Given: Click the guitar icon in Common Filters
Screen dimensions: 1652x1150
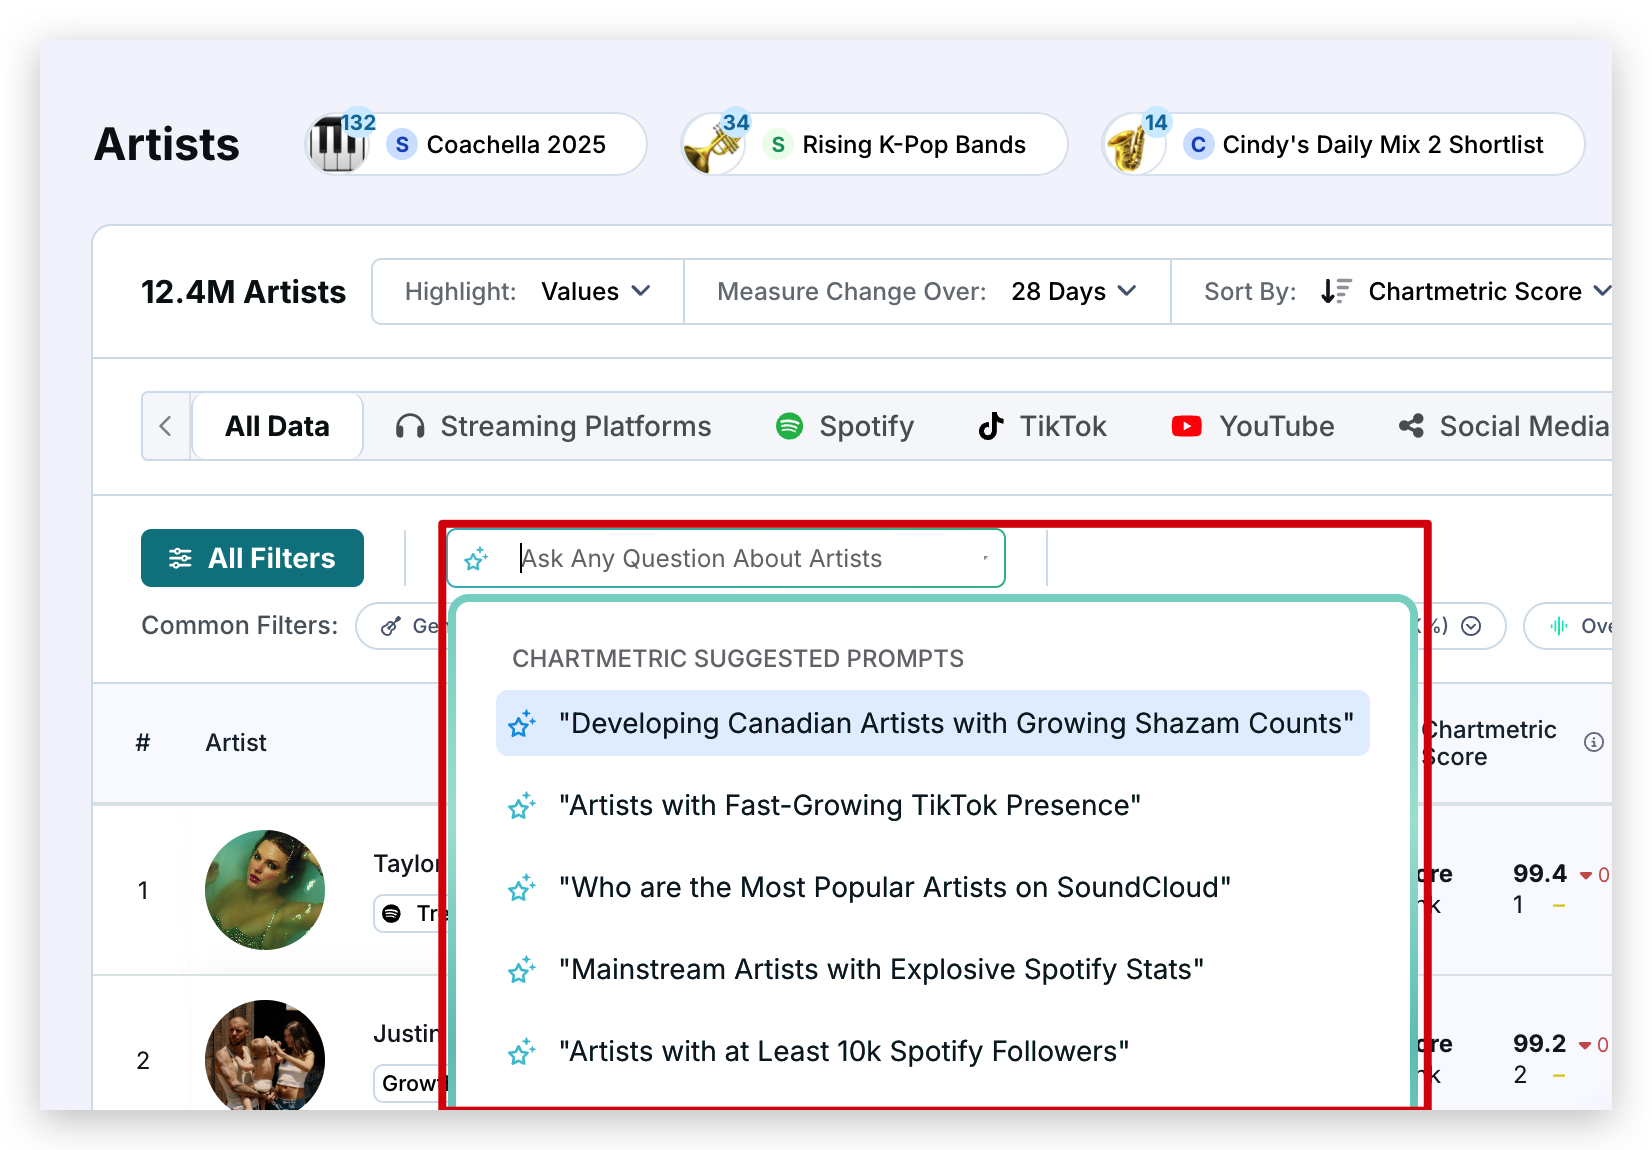Looking at the screenshot, I should 391,626.
